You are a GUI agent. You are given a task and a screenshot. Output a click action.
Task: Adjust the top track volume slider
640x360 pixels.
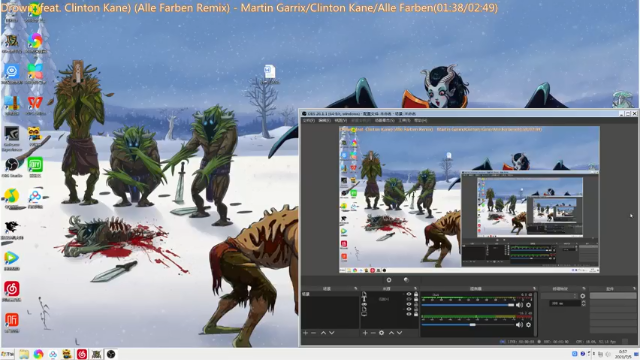pyautogui.click(x=468, y=305)
